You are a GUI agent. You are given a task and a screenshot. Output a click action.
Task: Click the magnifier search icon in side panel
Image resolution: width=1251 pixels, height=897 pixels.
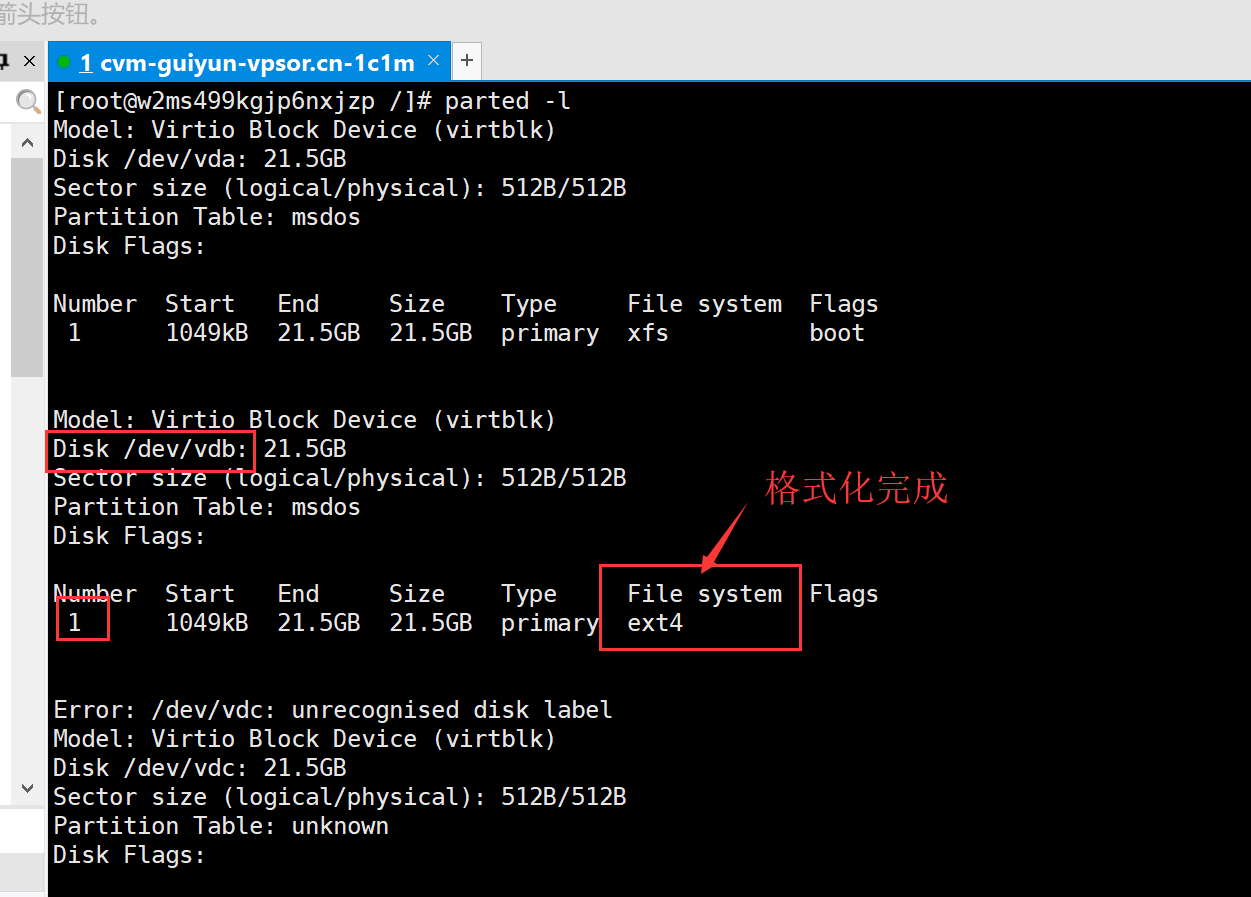coord(28,100)
